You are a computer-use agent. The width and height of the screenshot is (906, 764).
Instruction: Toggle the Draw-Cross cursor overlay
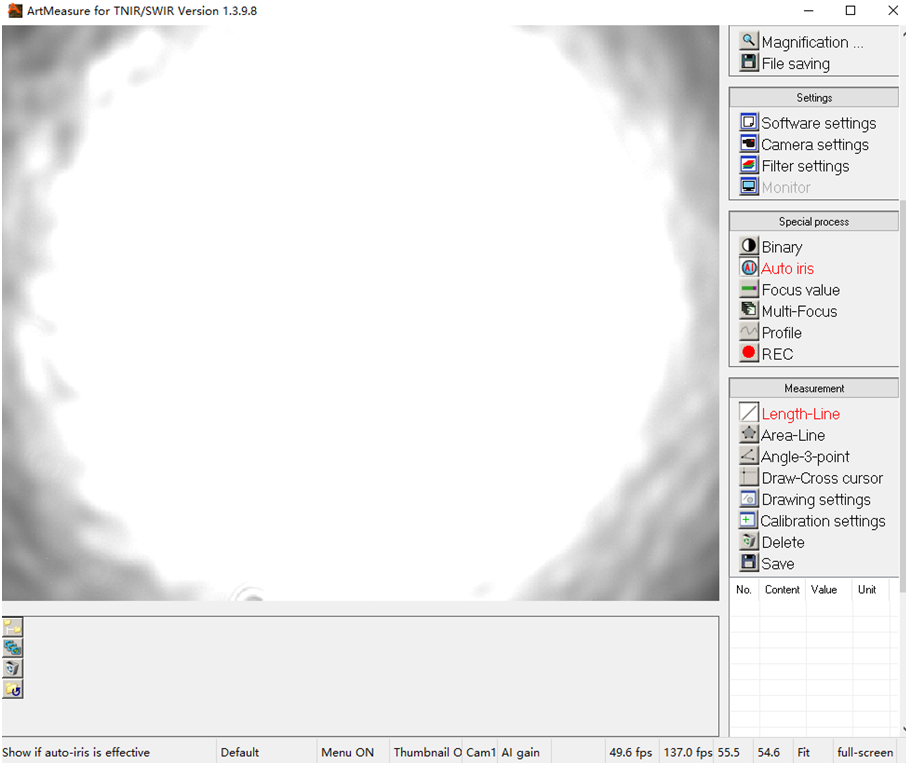coord(821,478)
